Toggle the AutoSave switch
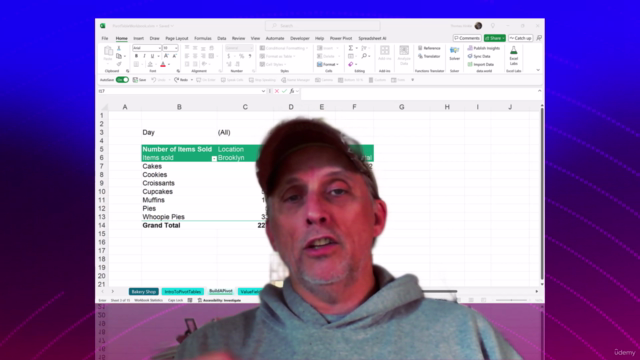Image resolution: width=640 pixels, height=360 pixels. [x=122, y=80]
